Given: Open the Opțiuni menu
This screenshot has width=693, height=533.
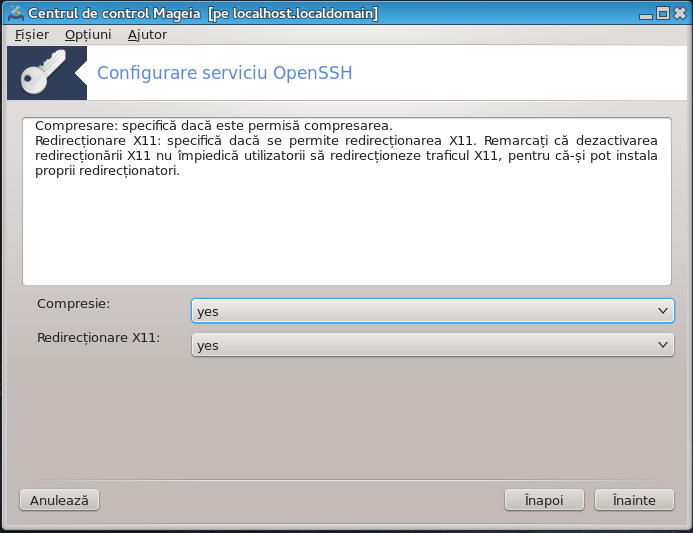Looking at the screenshot, I should (x=88, y=34).
